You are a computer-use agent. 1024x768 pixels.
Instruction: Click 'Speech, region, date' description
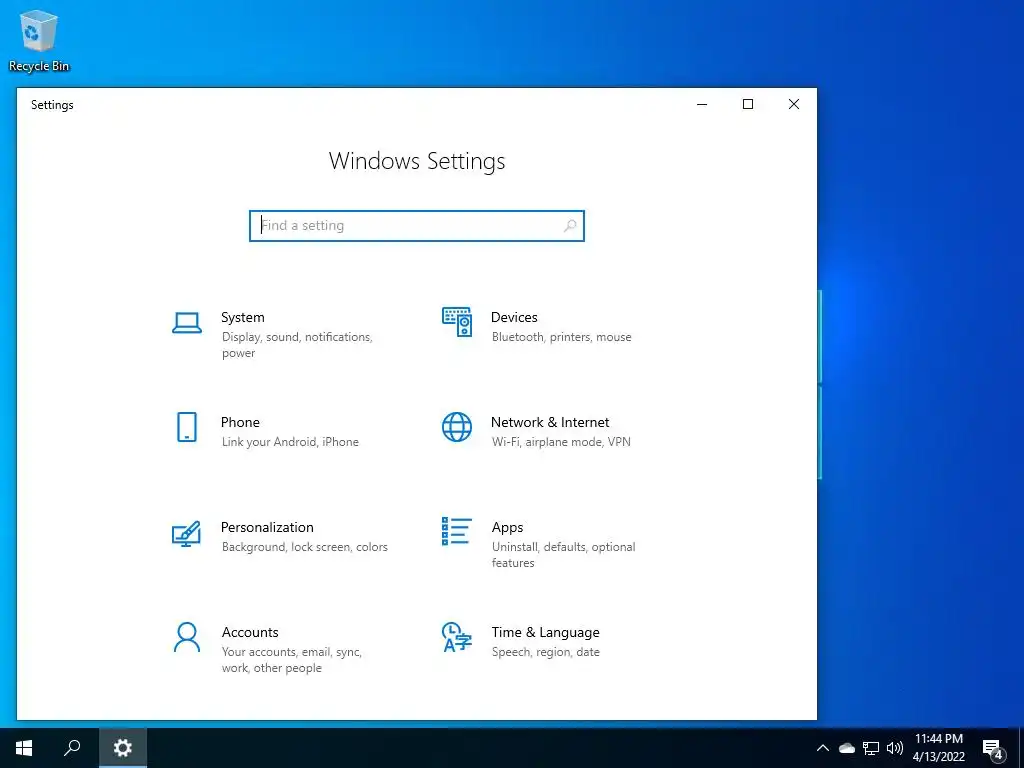(x=545, y=652)
